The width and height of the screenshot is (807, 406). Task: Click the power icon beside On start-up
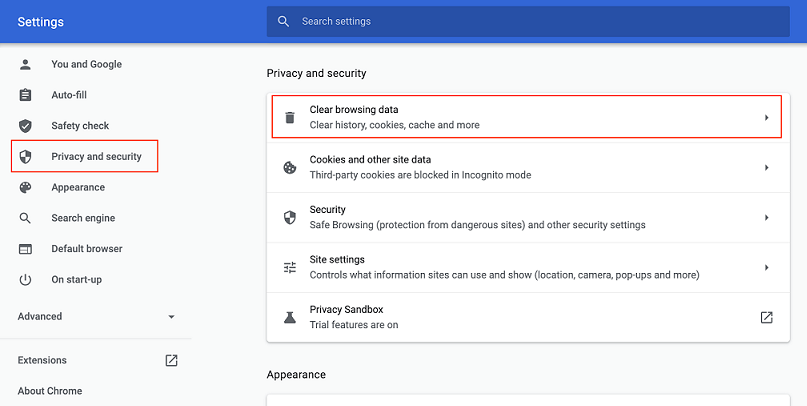click(25, 280)
